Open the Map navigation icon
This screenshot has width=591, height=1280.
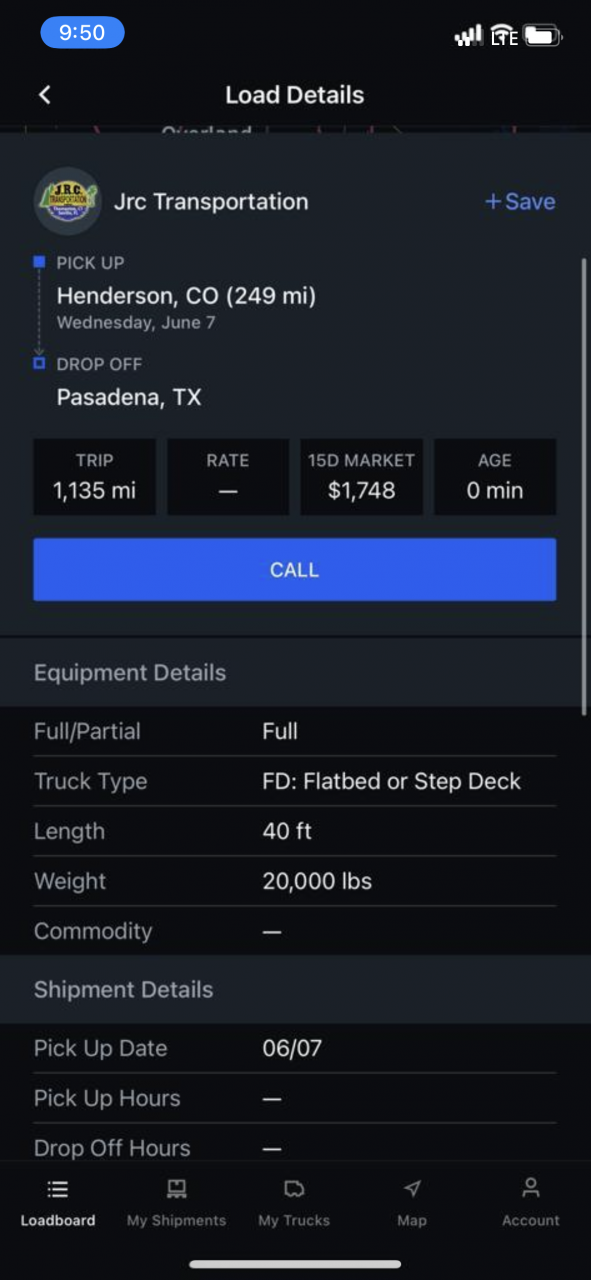(412, 1189)
